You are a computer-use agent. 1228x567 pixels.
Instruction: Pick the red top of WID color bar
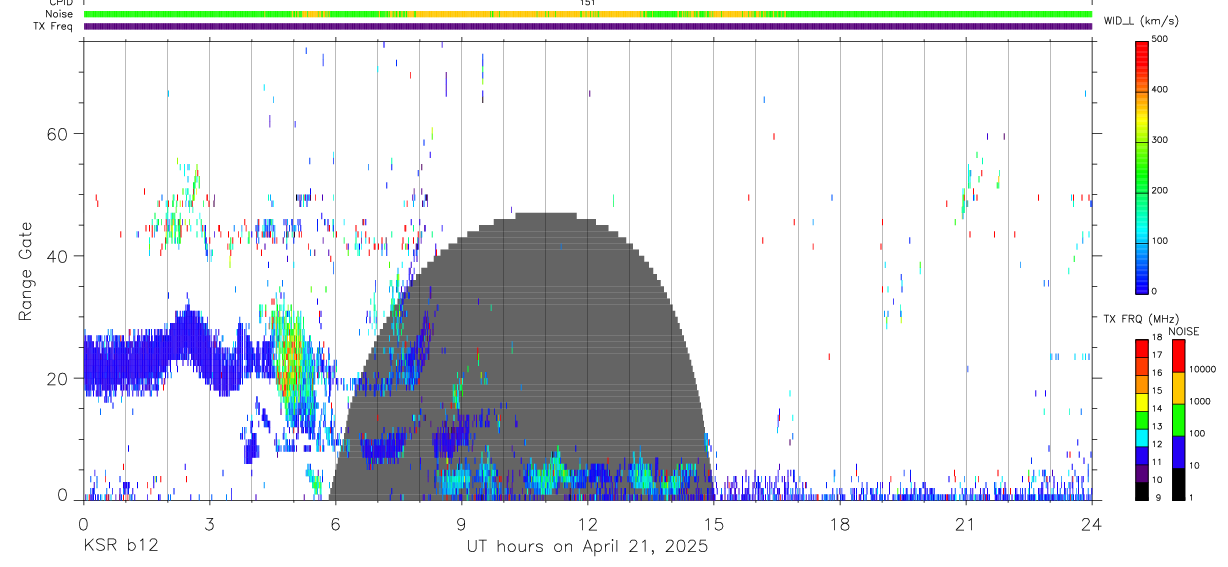(x=1141, y=52)
